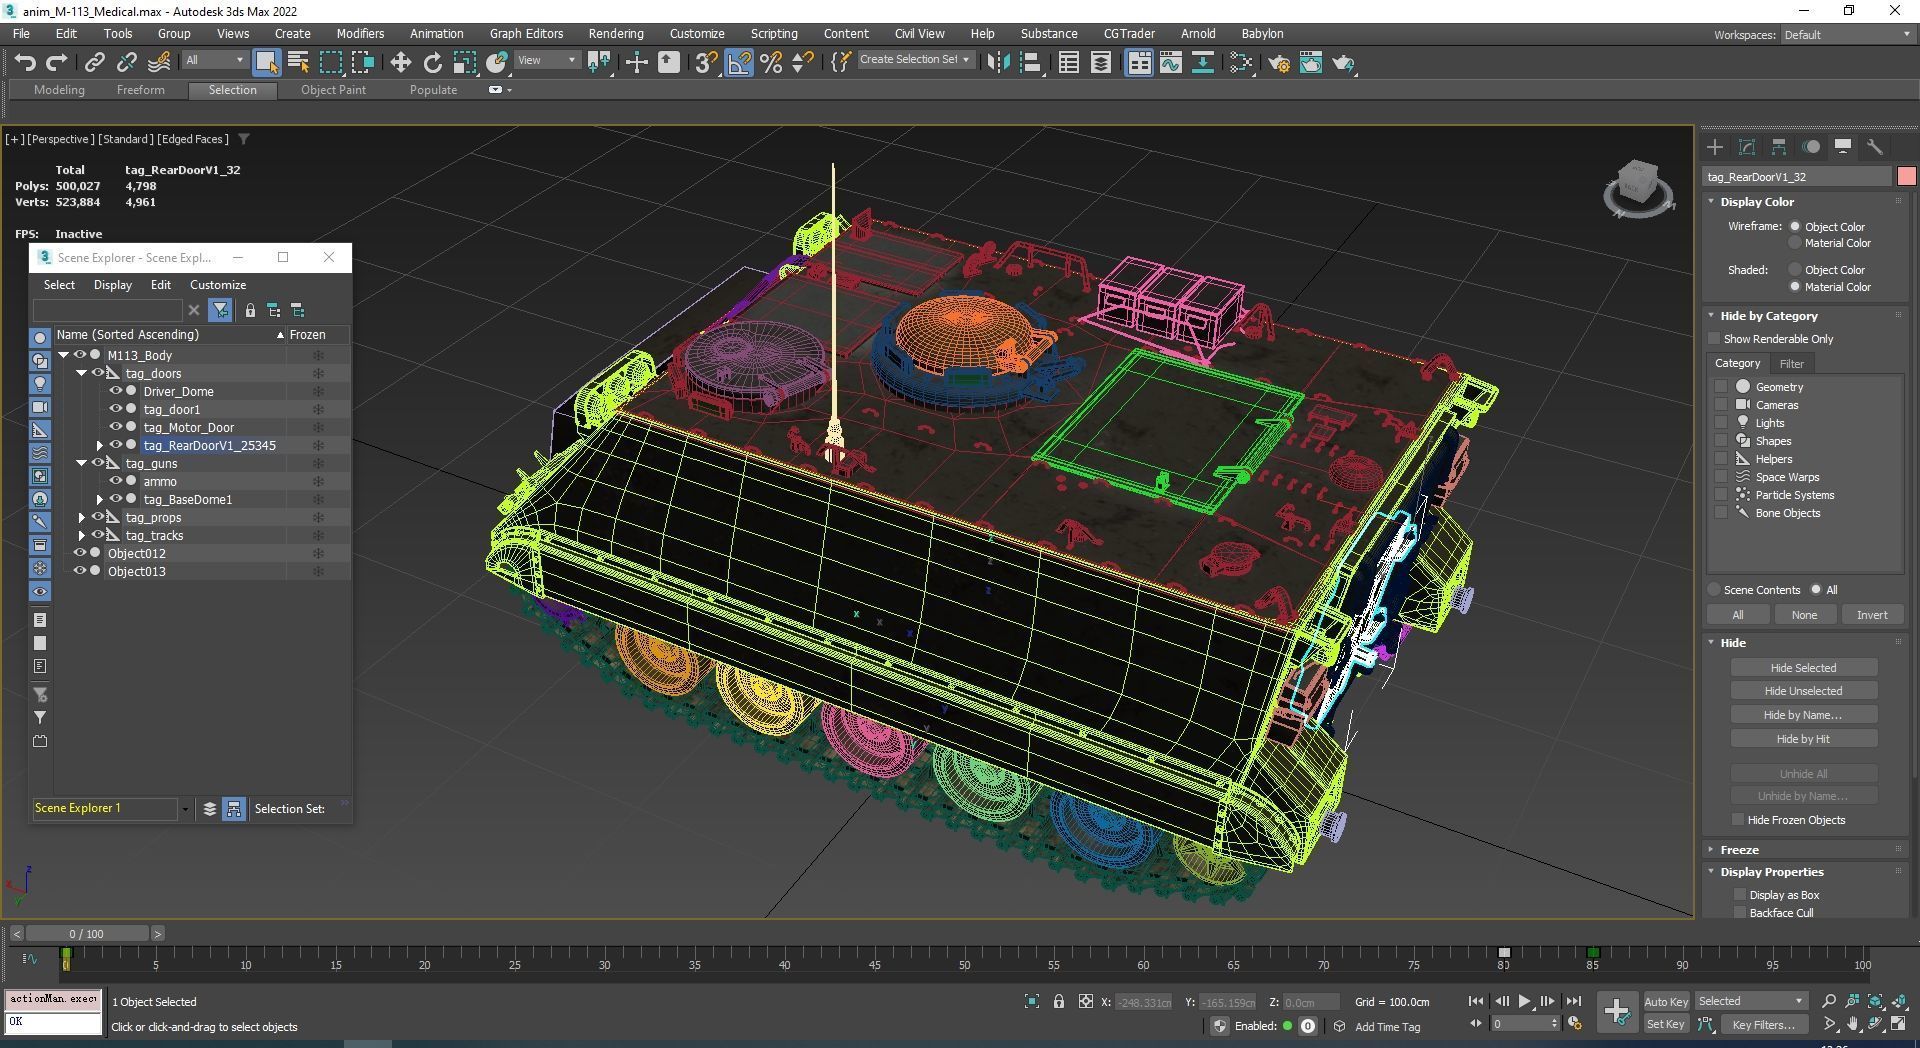This screenshot has width=1920, height=1048.
Task: Click the Hide Unselected button
Action: (x=1803, y=691)
